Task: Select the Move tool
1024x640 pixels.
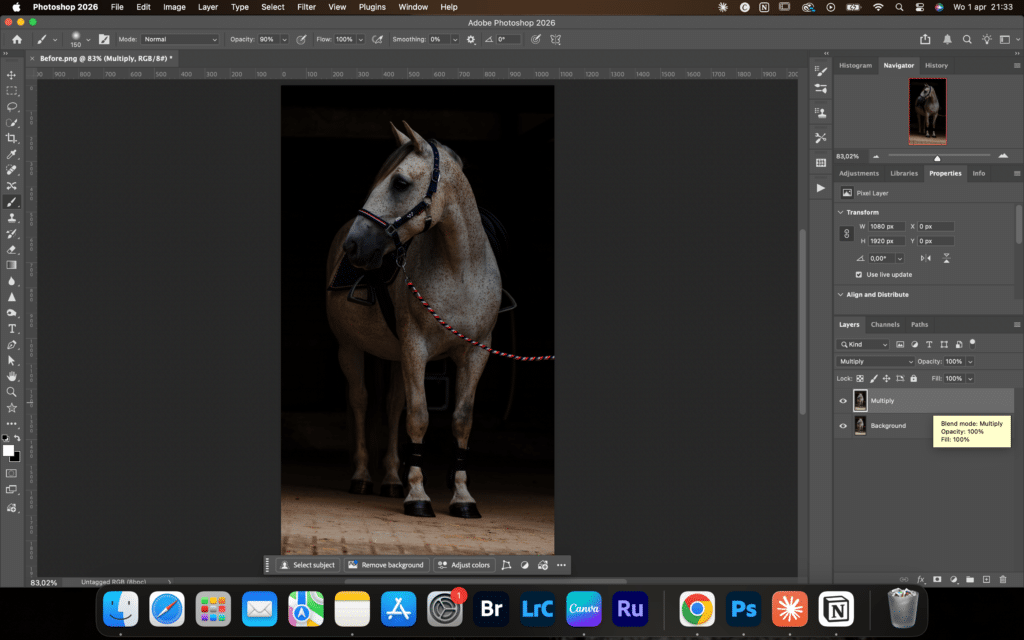Action: 12,75
